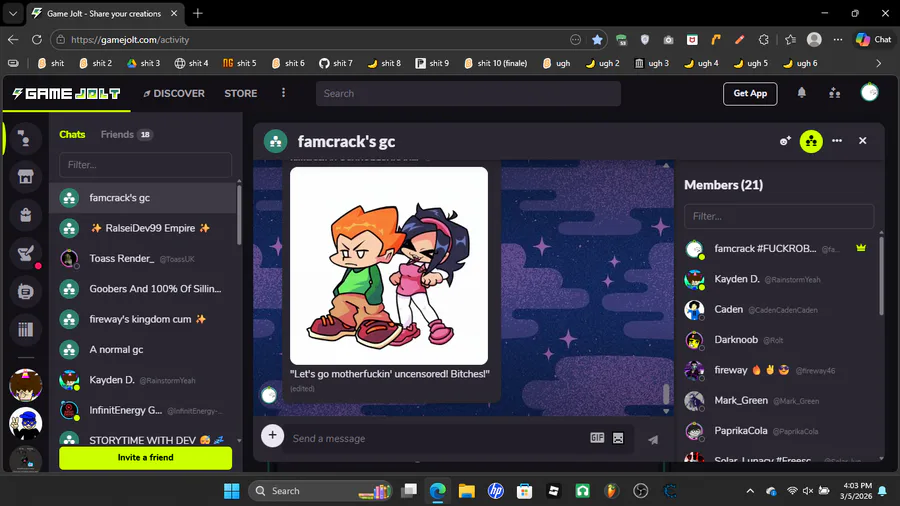900x506 pixels.
Task: Open the RalseiDev99 Empire chat
Action: pos(143,228)
